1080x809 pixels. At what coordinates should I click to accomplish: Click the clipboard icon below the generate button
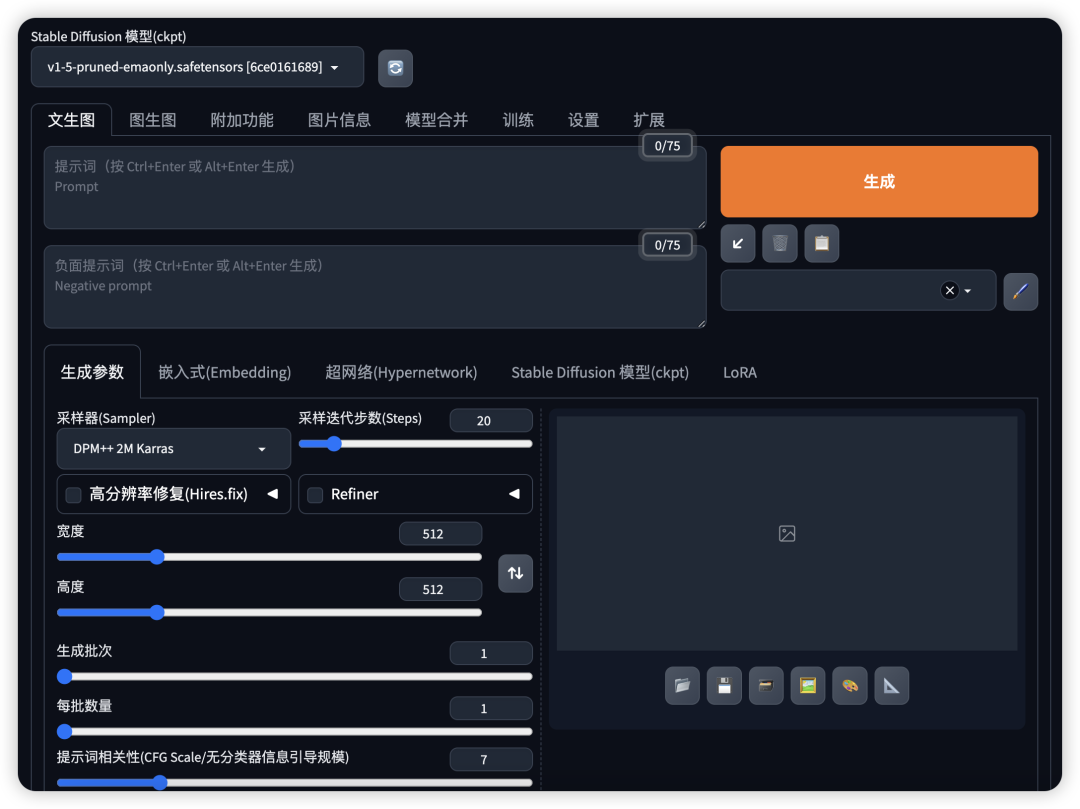[x=822, y=243]
